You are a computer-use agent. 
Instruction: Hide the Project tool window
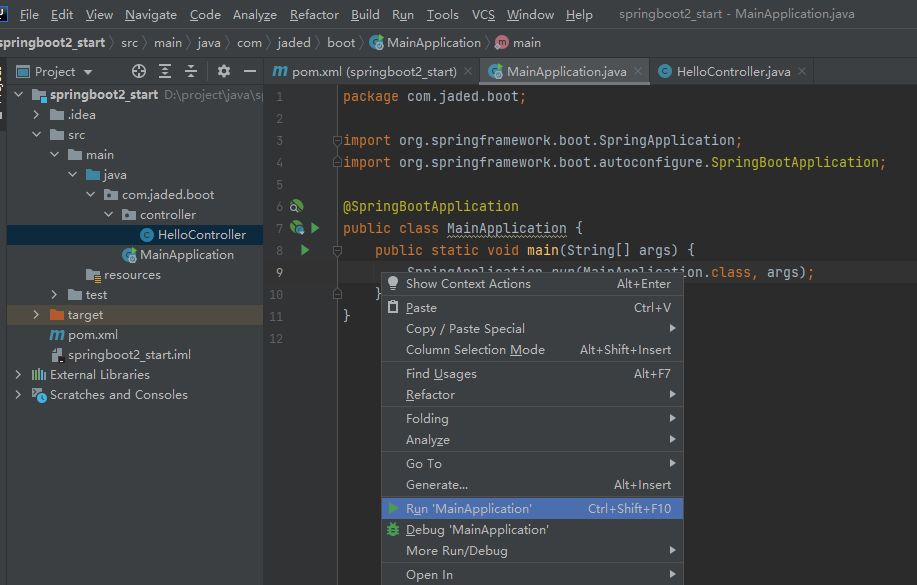[x=248, y=71]
